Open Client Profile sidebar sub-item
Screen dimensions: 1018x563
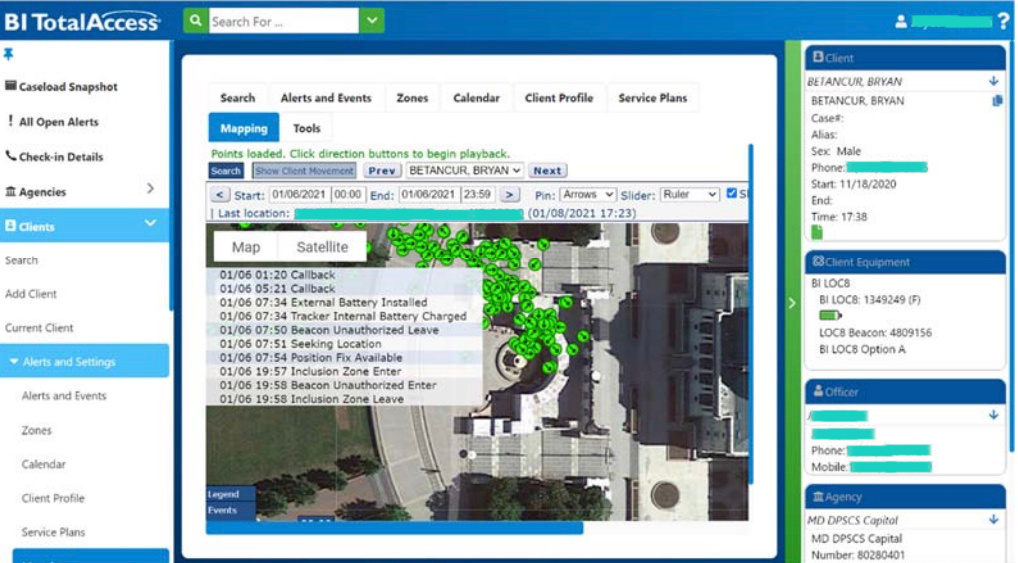pyautogui.click(x=53, y=498)
